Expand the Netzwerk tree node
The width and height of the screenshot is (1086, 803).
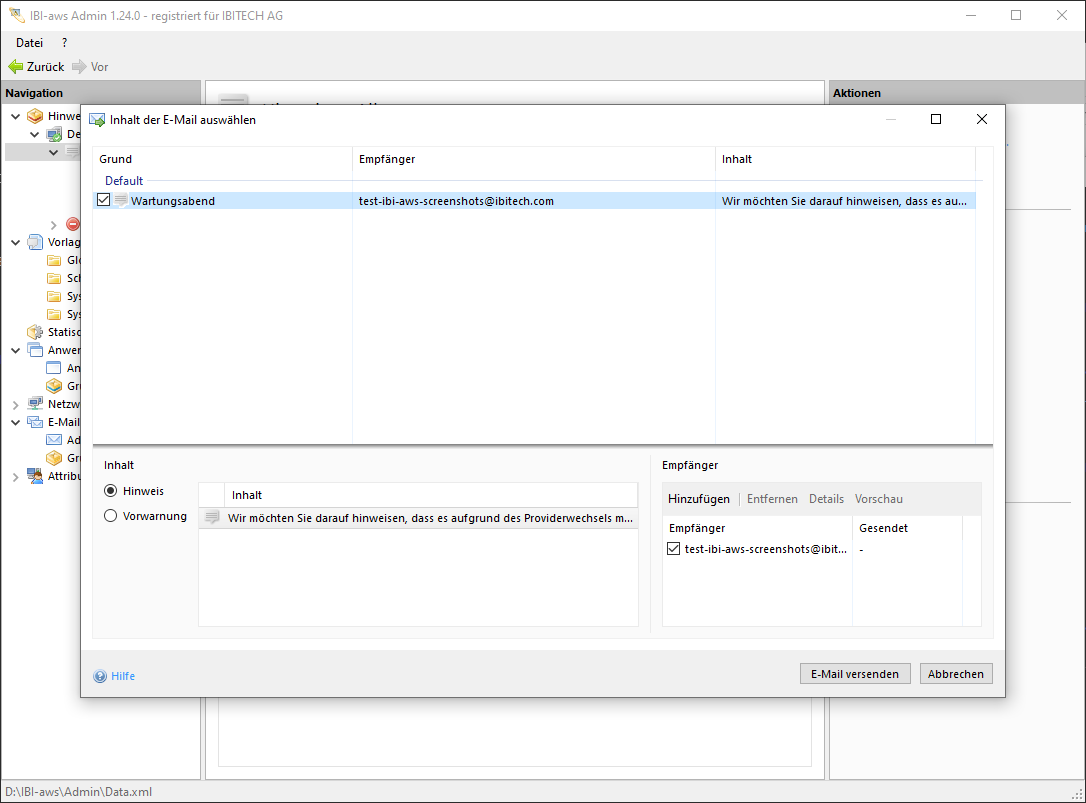point(16,404)
